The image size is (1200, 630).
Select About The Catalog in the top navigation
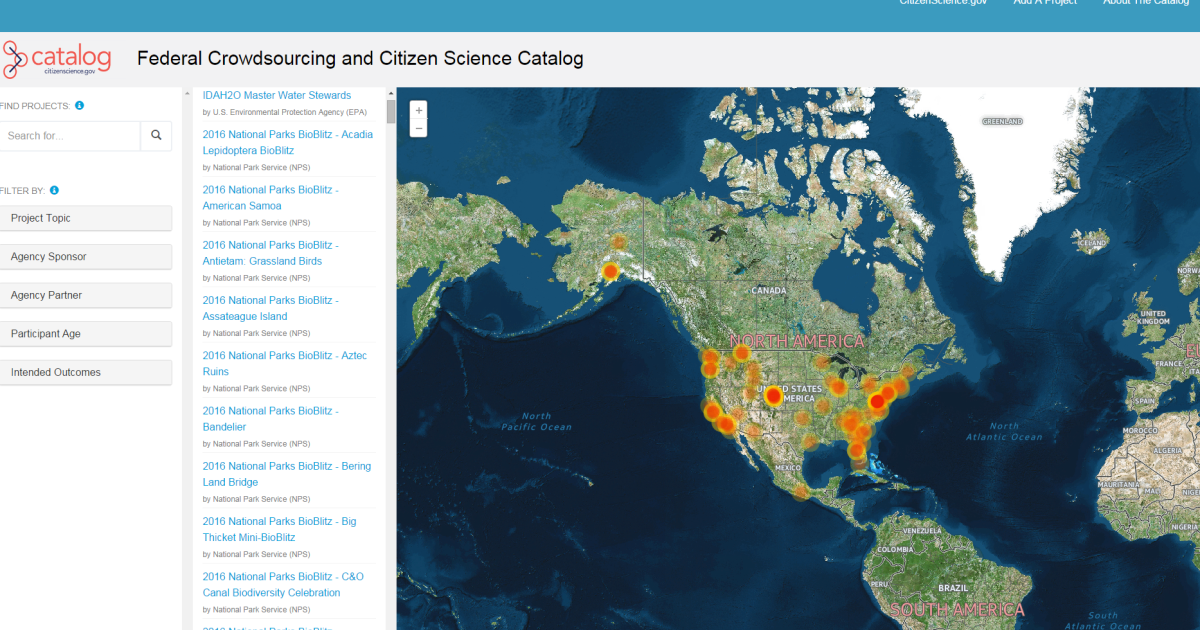(x=1146, y=3)
